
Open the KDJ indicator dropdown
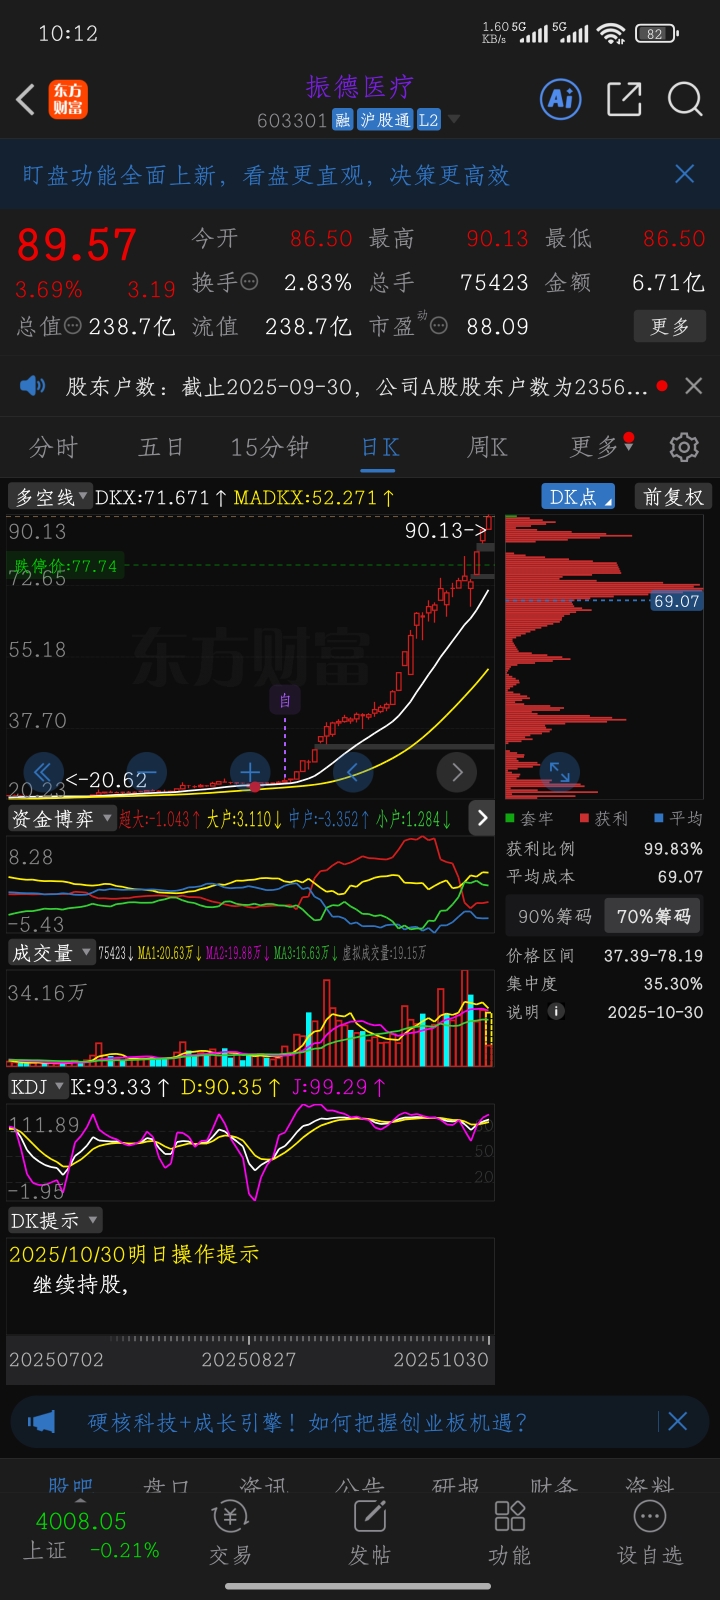(x=38, y=1086)
